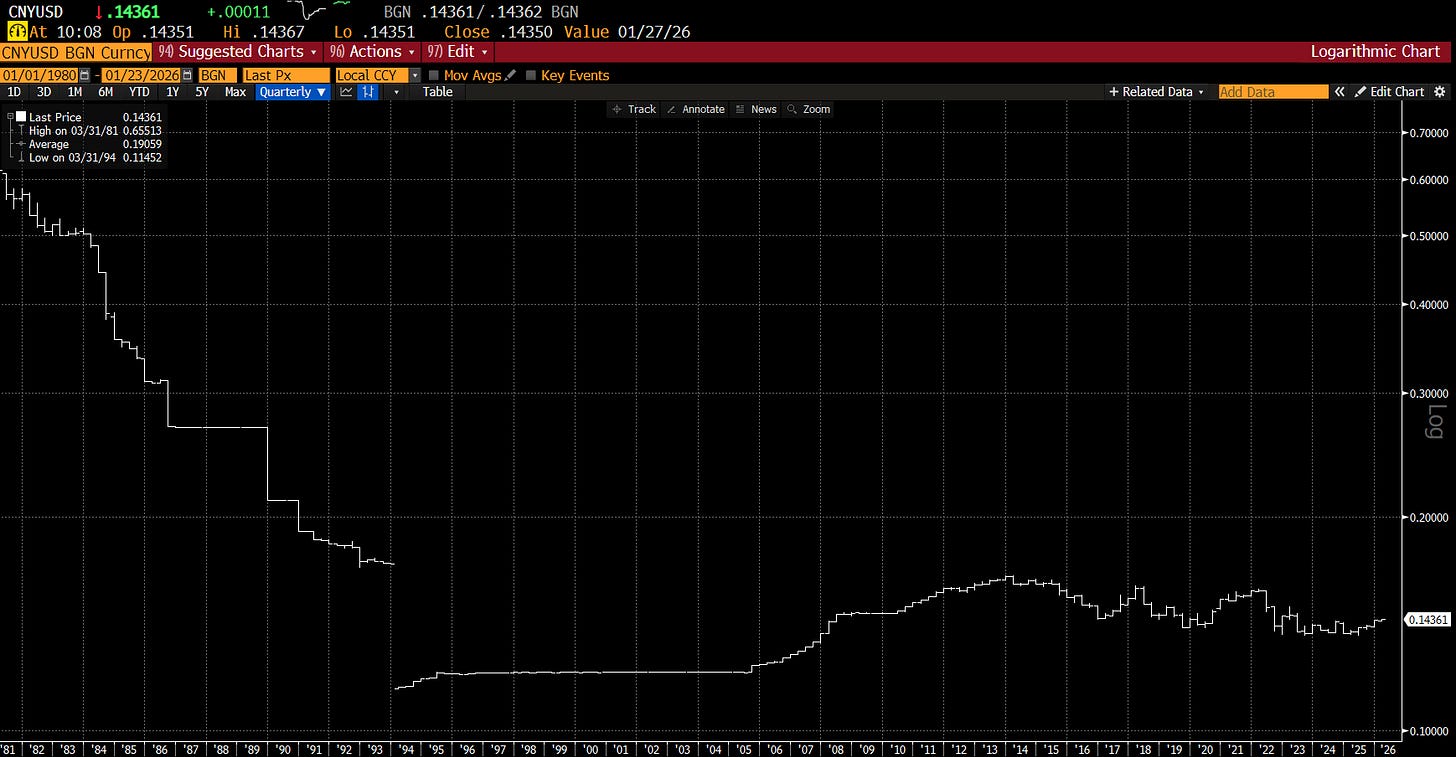Select the 5Y range tab

[x=202, y=92]
